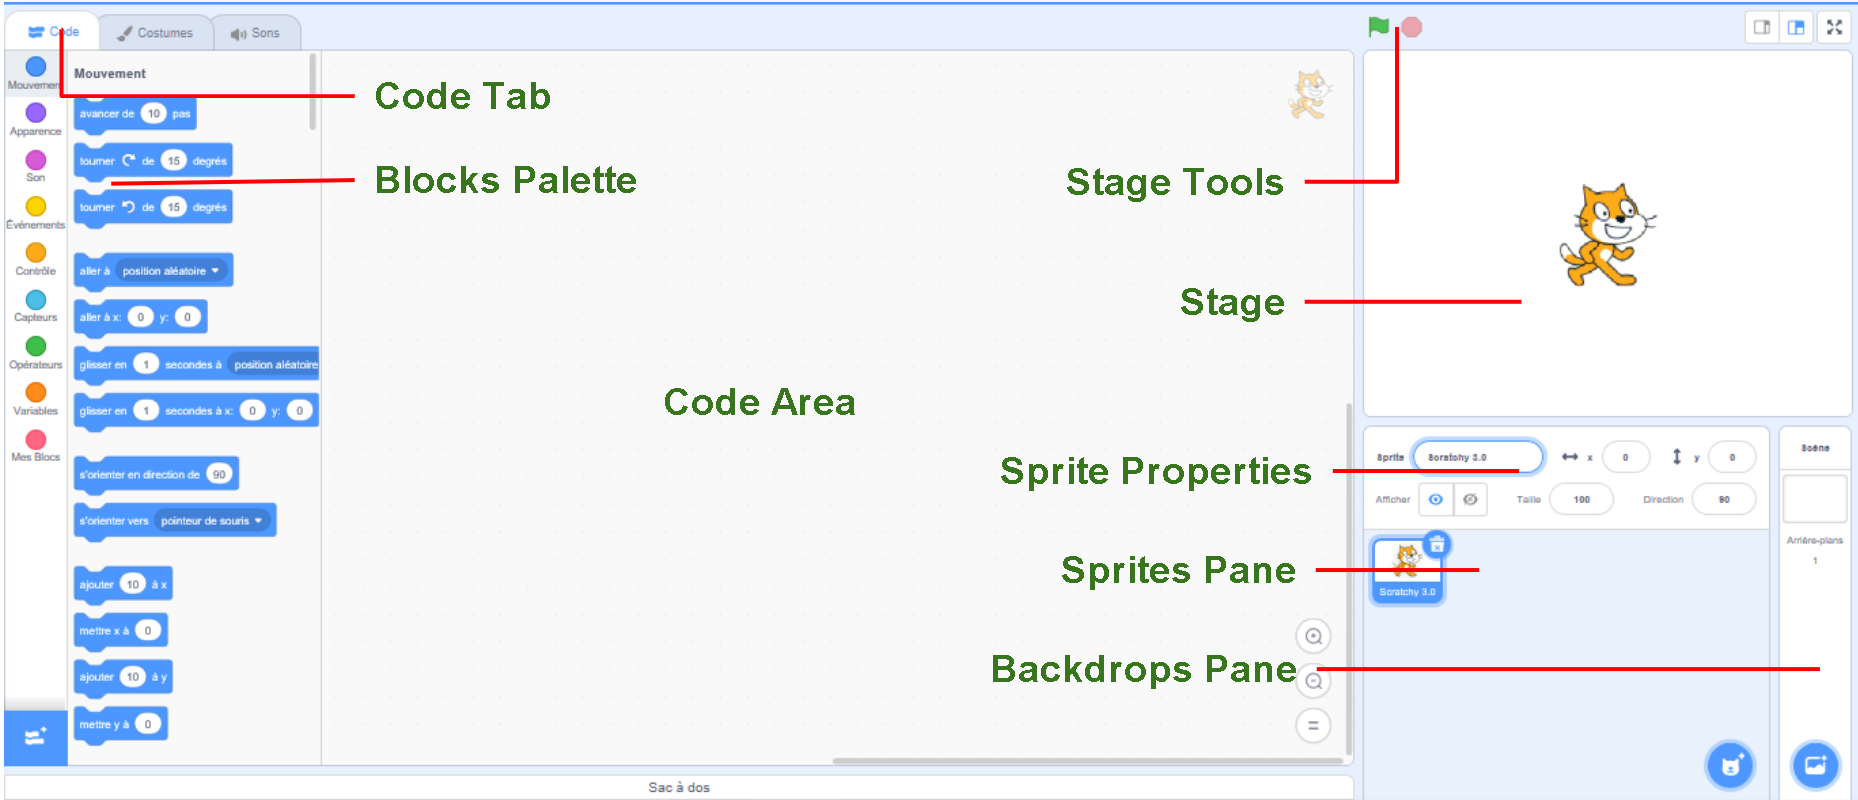The image size is (1858, 800).
Task: Click the choose a sprite button
Action: tap(1730, 766)
